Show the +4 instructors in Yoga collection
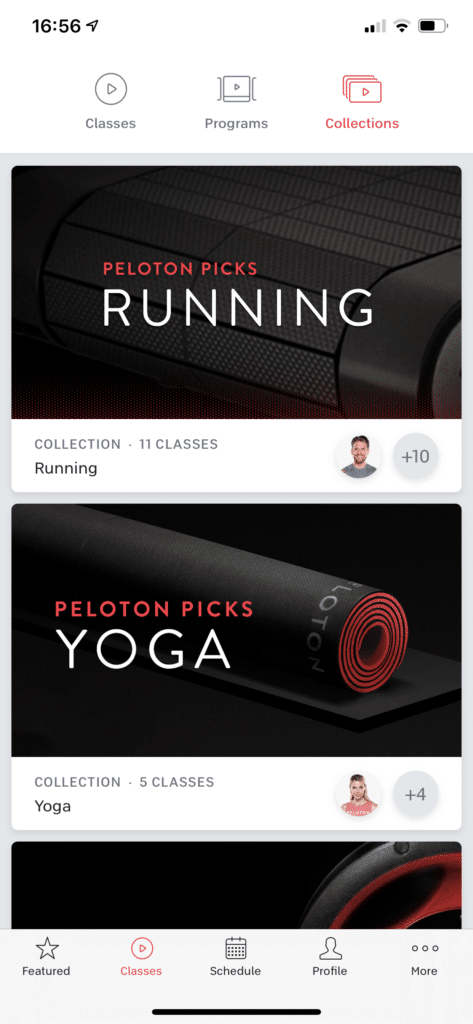The image size is (473, 1024). point(416,794)
